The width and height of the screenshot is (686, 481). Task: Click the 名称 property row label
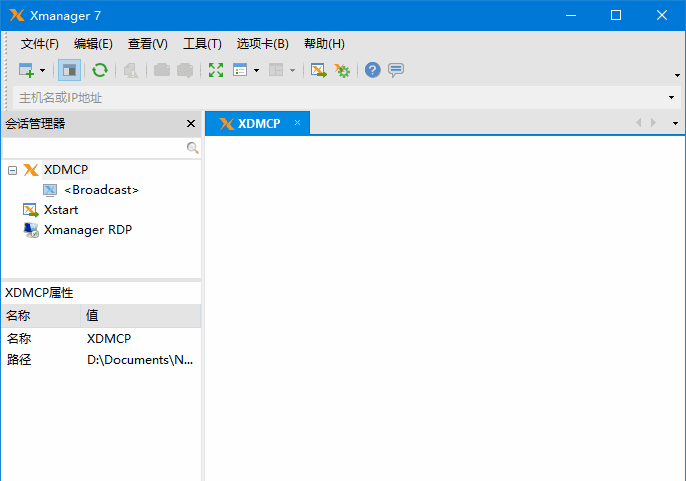coord(19,339)
